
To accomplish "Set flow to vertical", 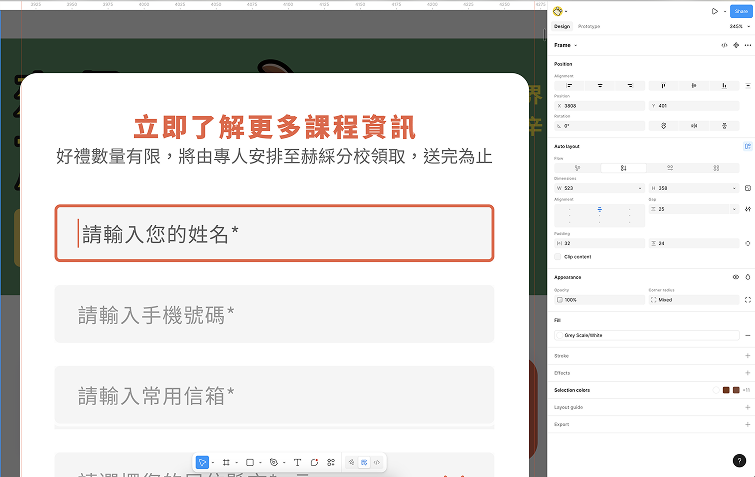I will coord(624,168).
